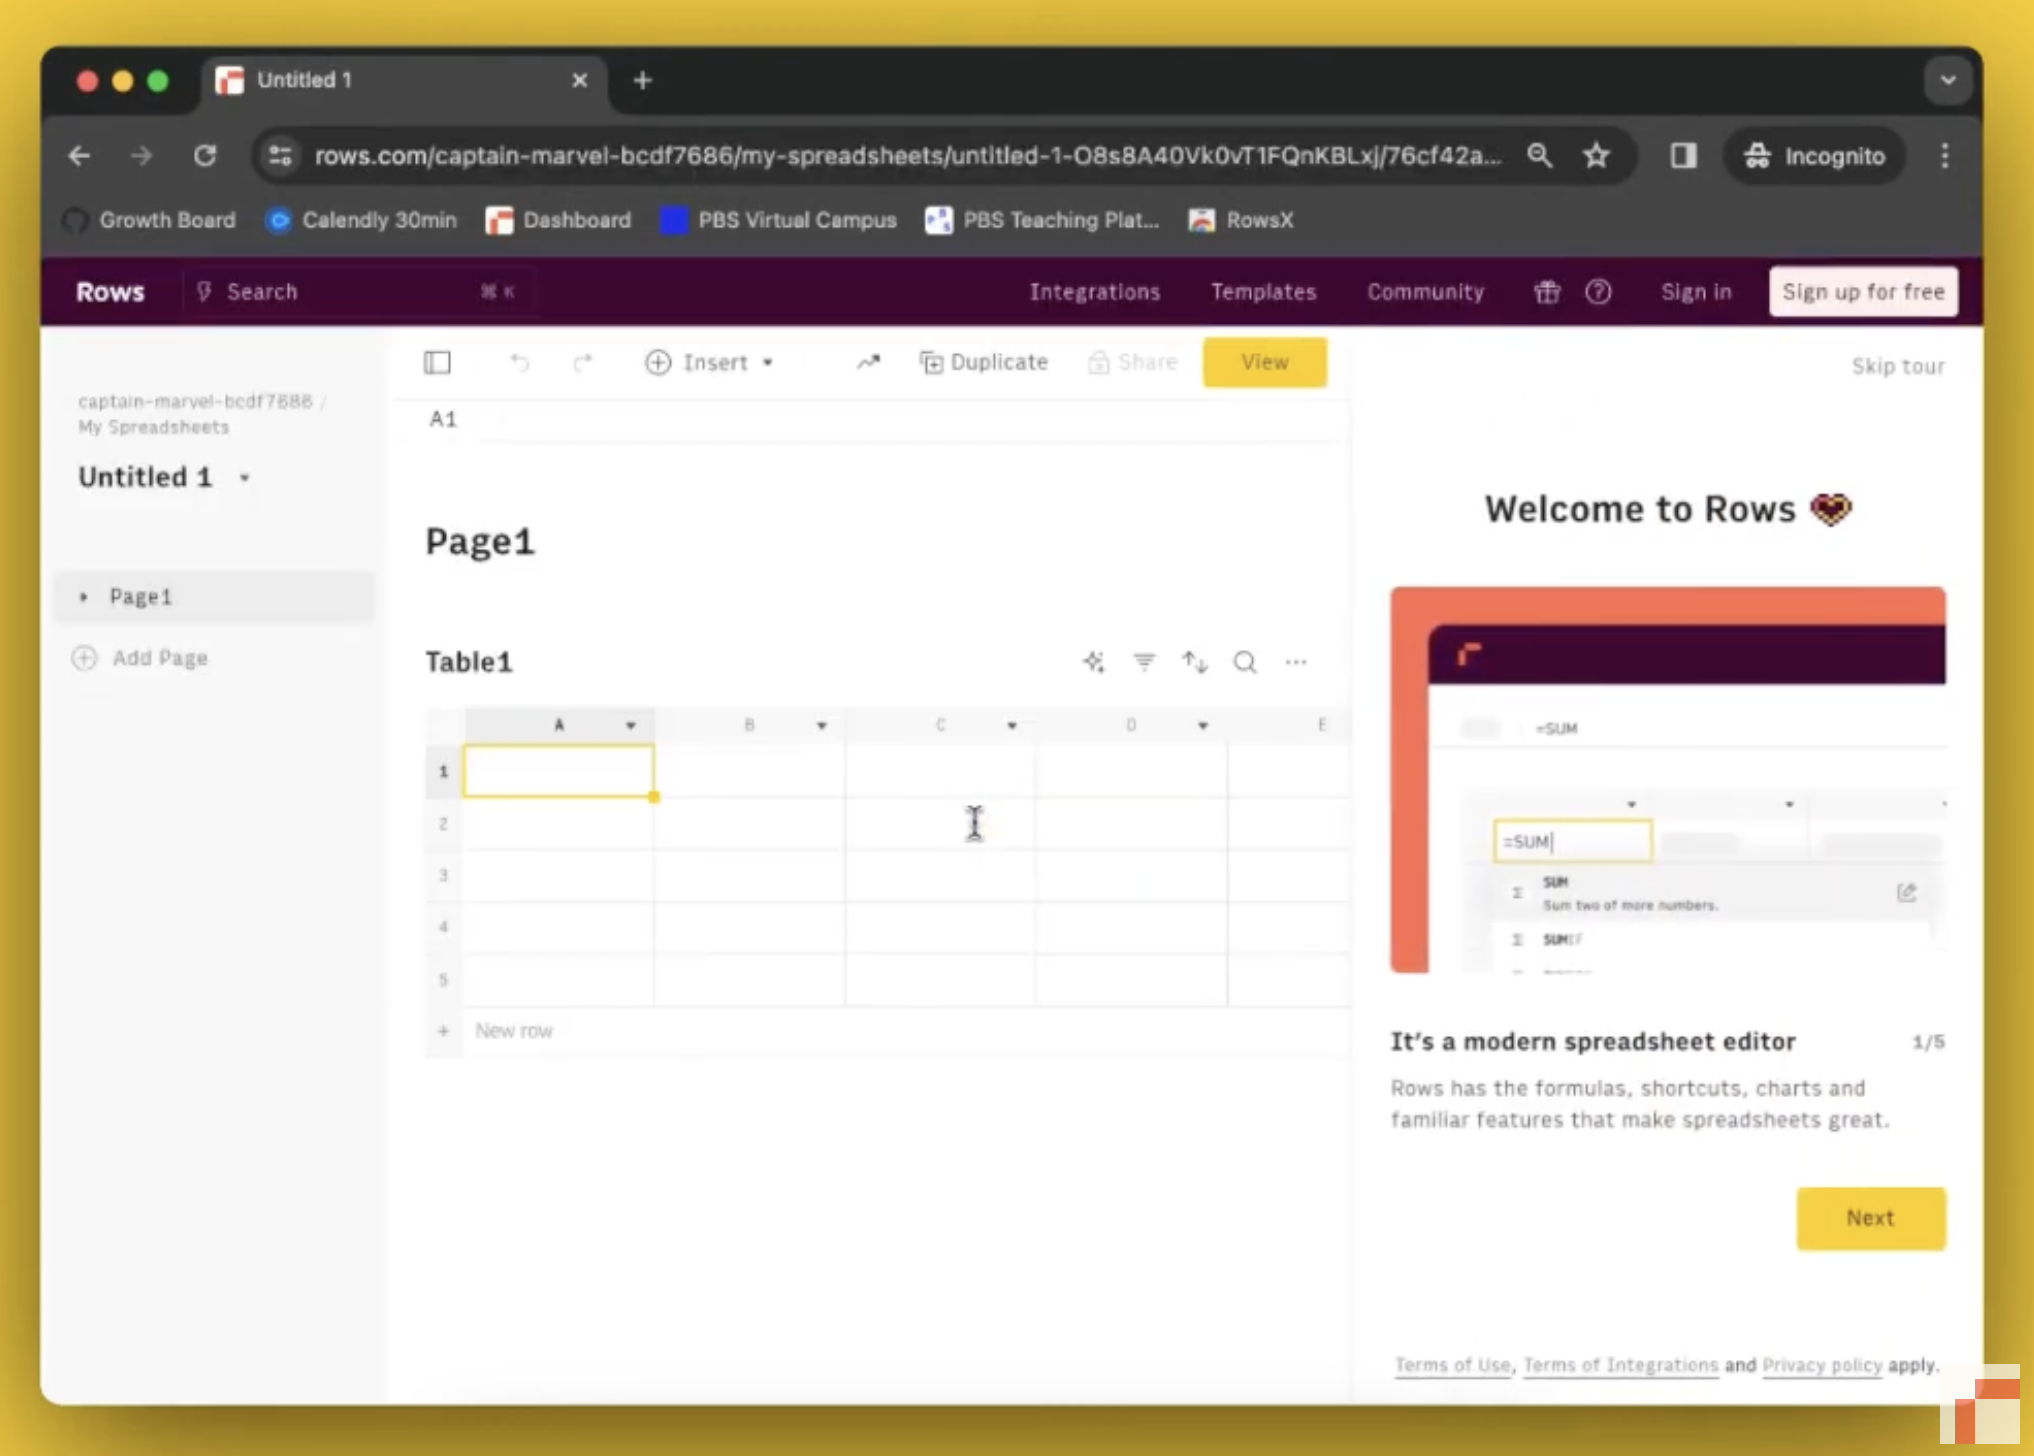Click the Page1 page heading
Image resolution: width=2034 pixels, height=1456 pixels.
click(x=480, y=541)
